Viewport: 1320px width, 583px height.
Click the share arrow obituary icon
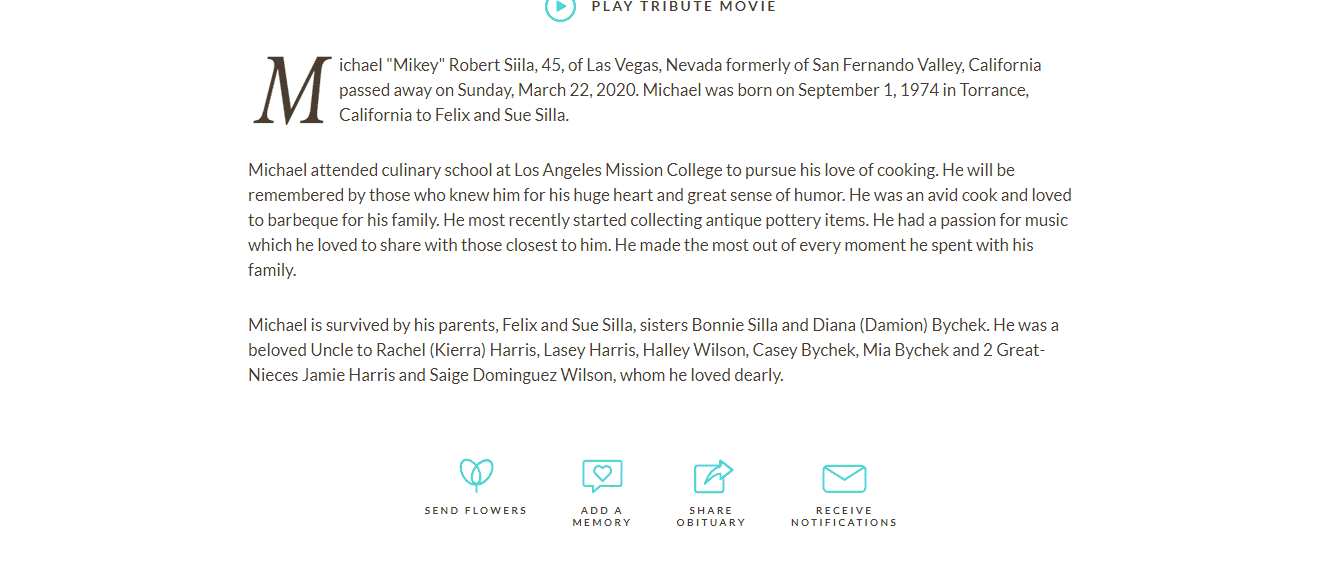click(713, 476)
